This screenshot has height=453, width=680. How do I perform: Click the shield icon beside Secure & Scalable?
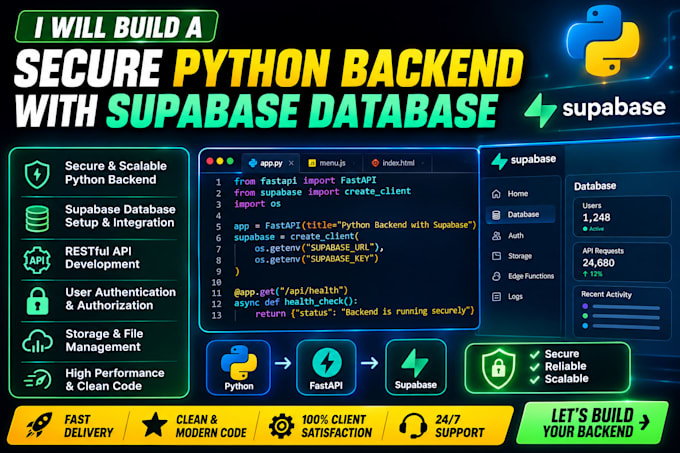point(37,174)
